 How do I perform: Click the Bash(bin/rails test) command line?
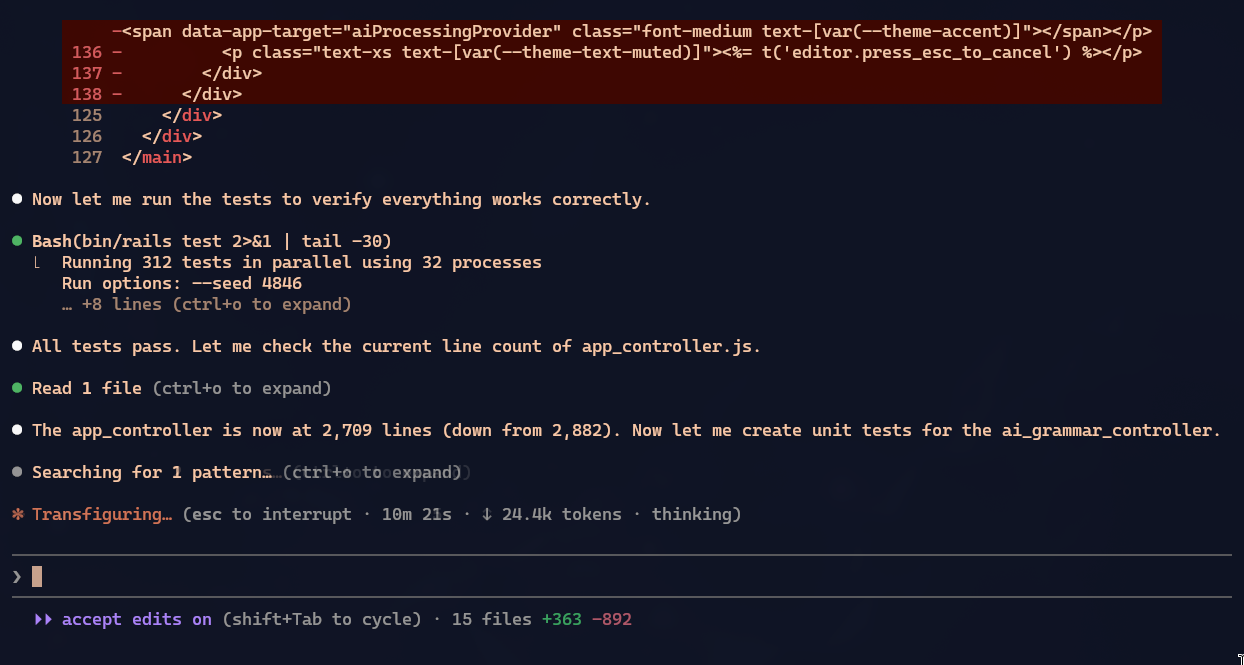[211, 241]
